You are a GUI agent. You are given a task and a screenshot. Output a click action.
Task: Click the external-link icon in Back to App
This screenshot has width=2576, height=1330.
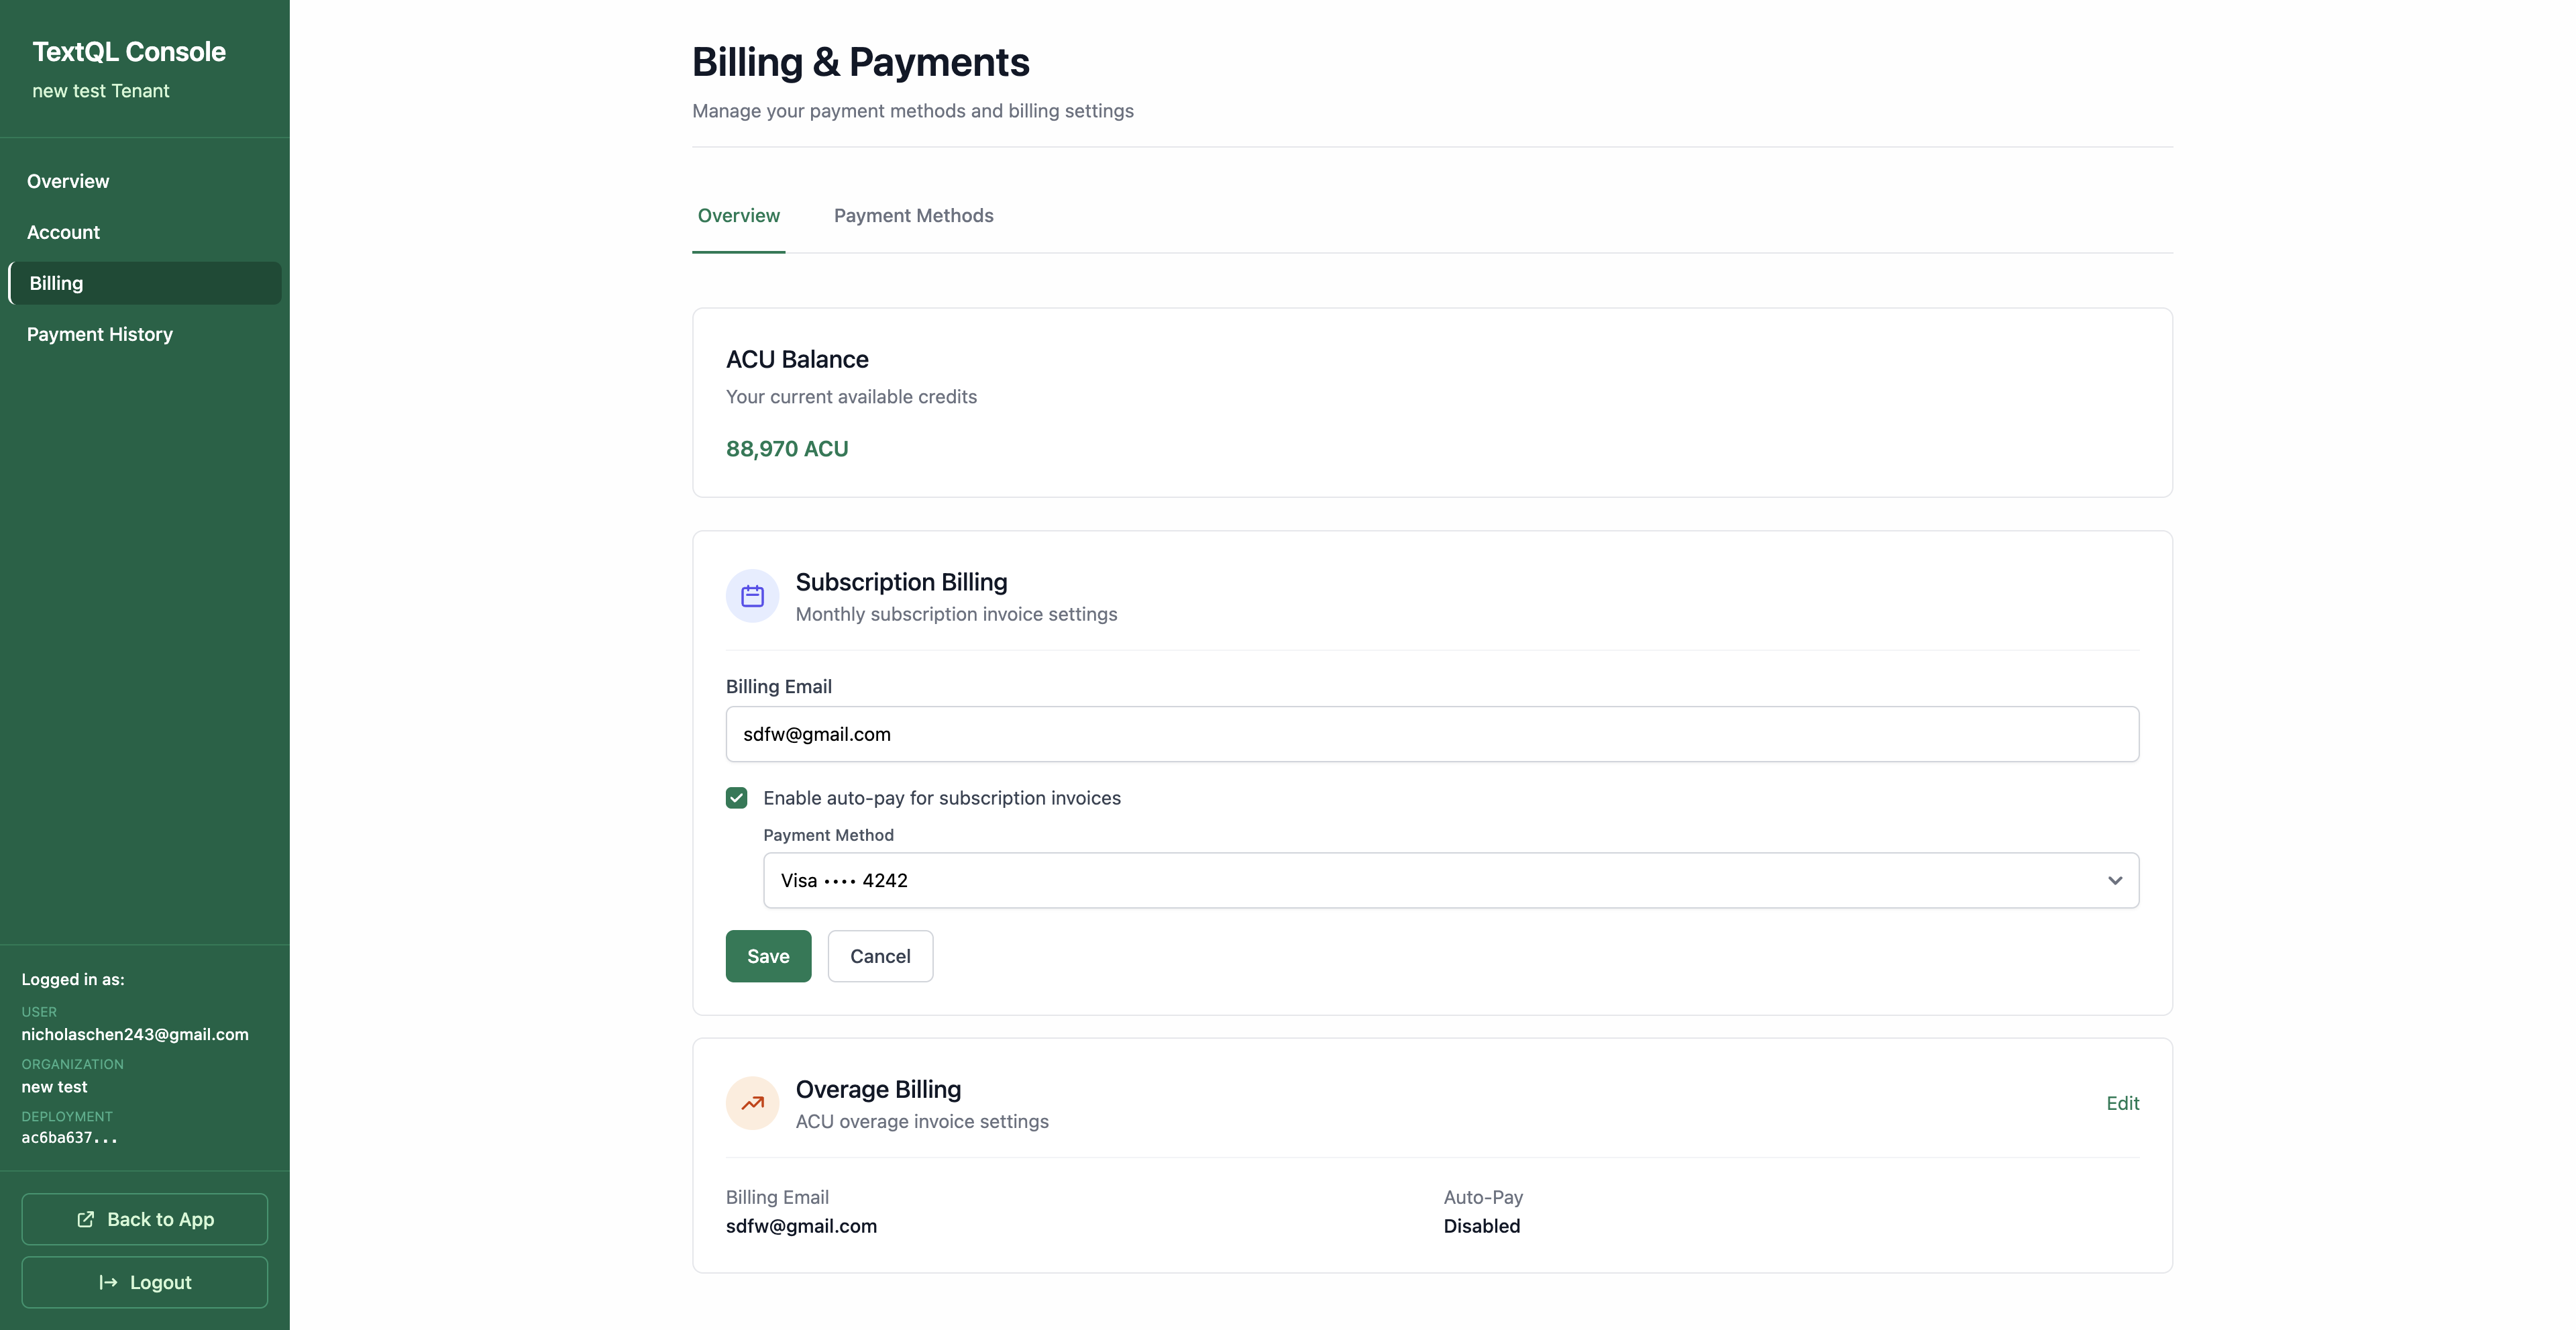coord(86,1219)
